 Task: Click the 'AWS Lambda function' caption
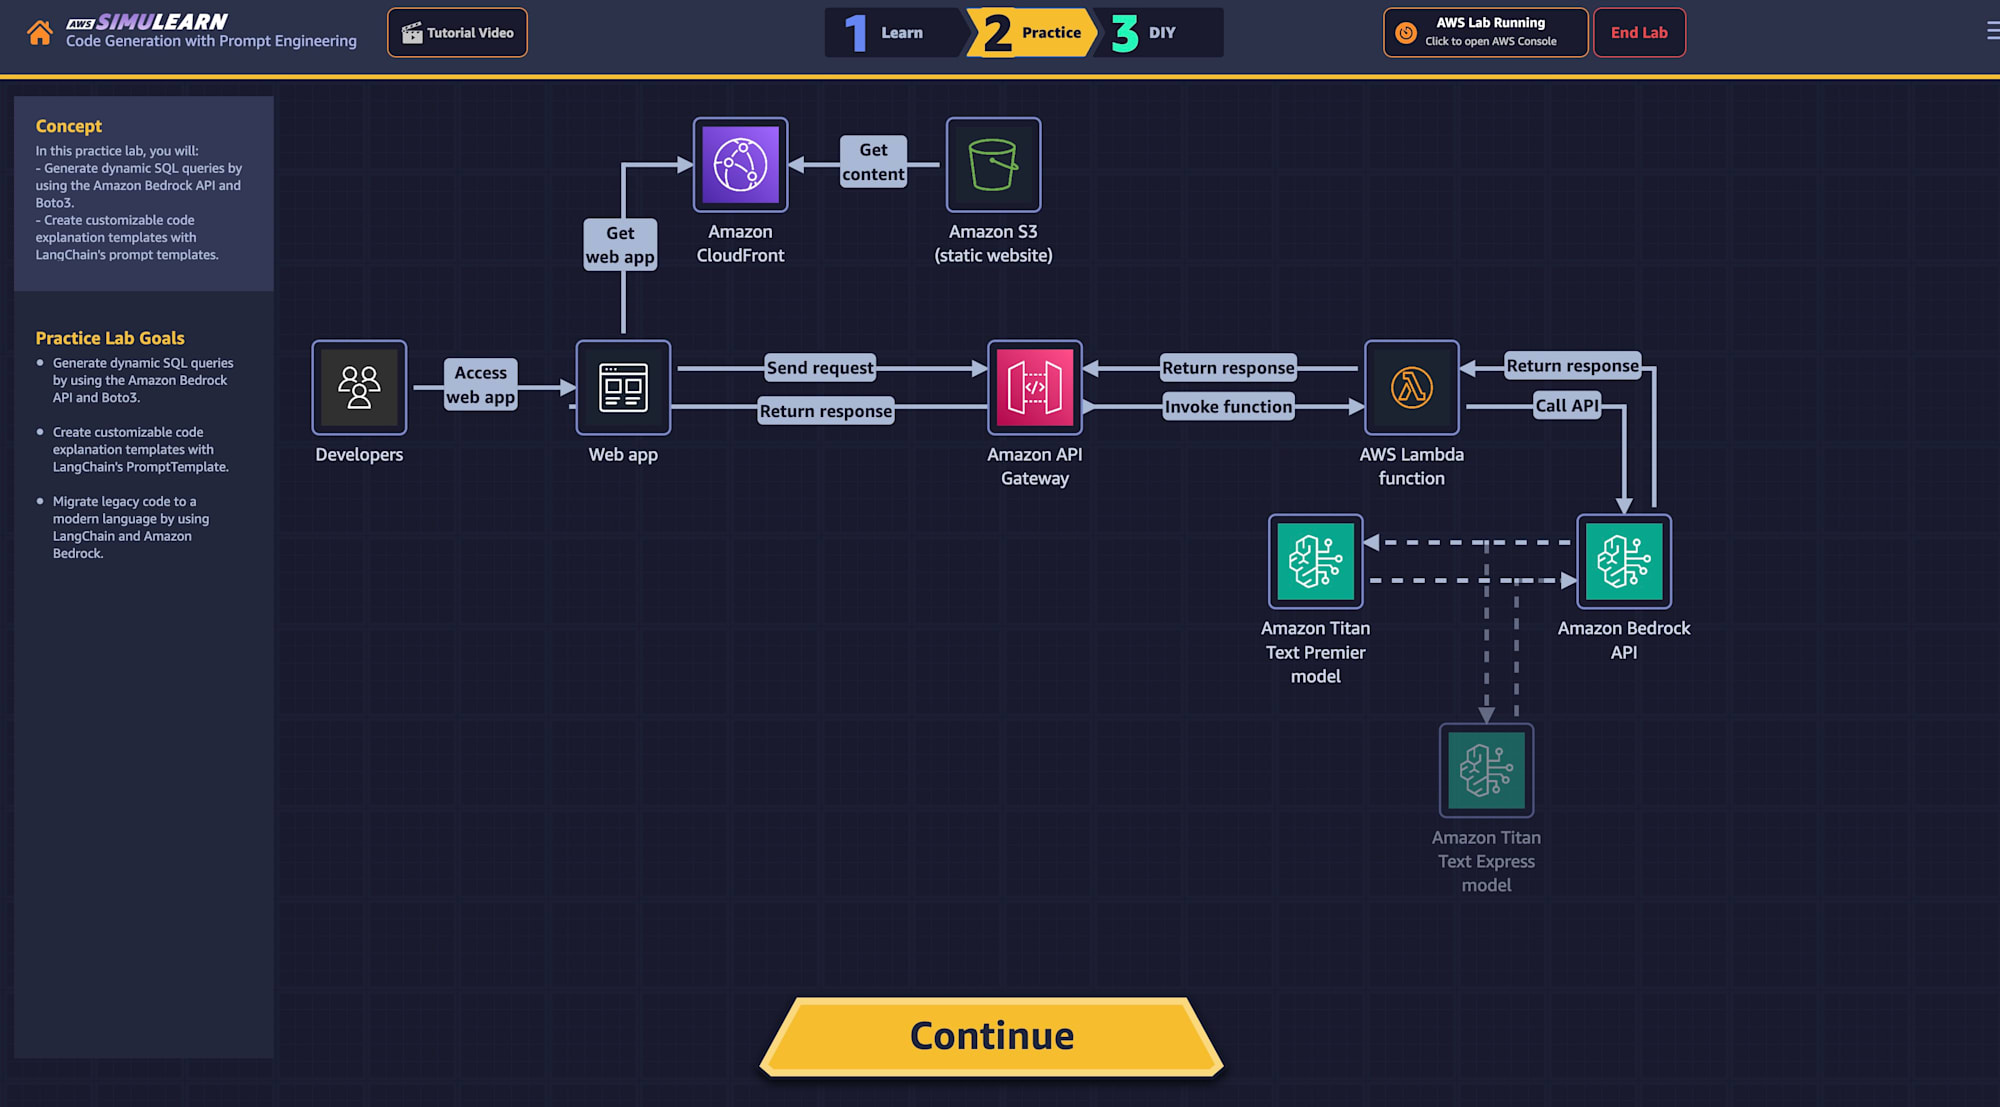pos(1412,466)
